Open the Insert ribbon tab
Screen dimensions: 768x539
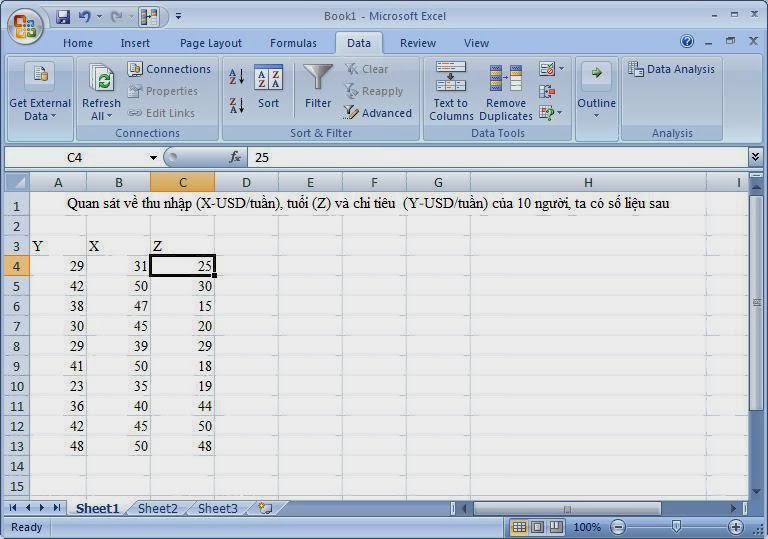pyautogui.click(x=135, y=43)
